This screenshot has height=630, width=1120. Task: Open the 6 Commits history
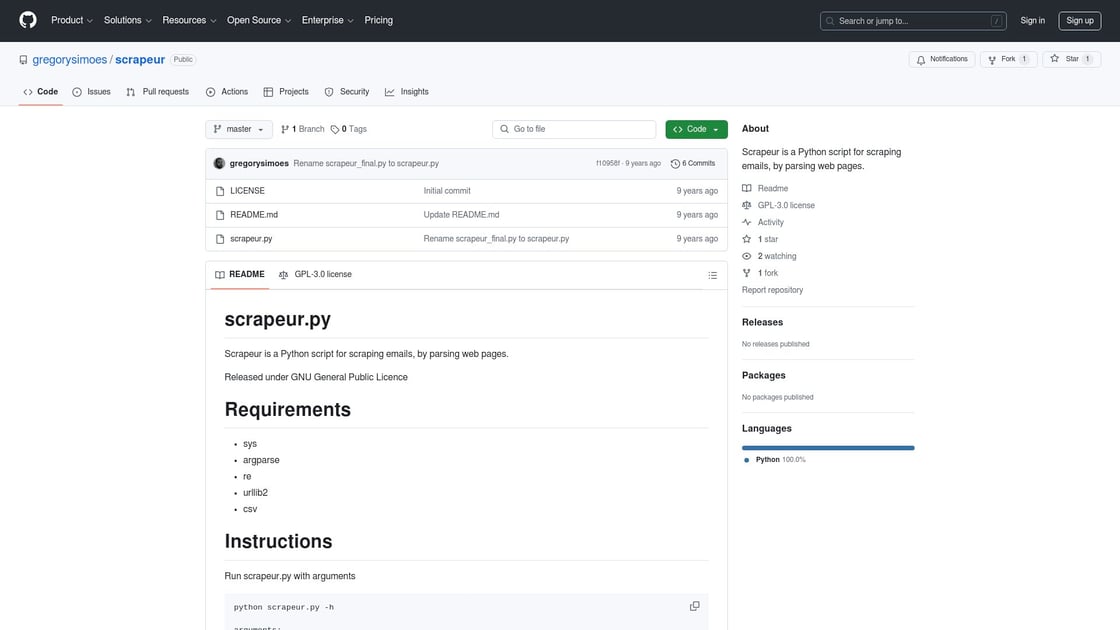(x=693, y=163)
